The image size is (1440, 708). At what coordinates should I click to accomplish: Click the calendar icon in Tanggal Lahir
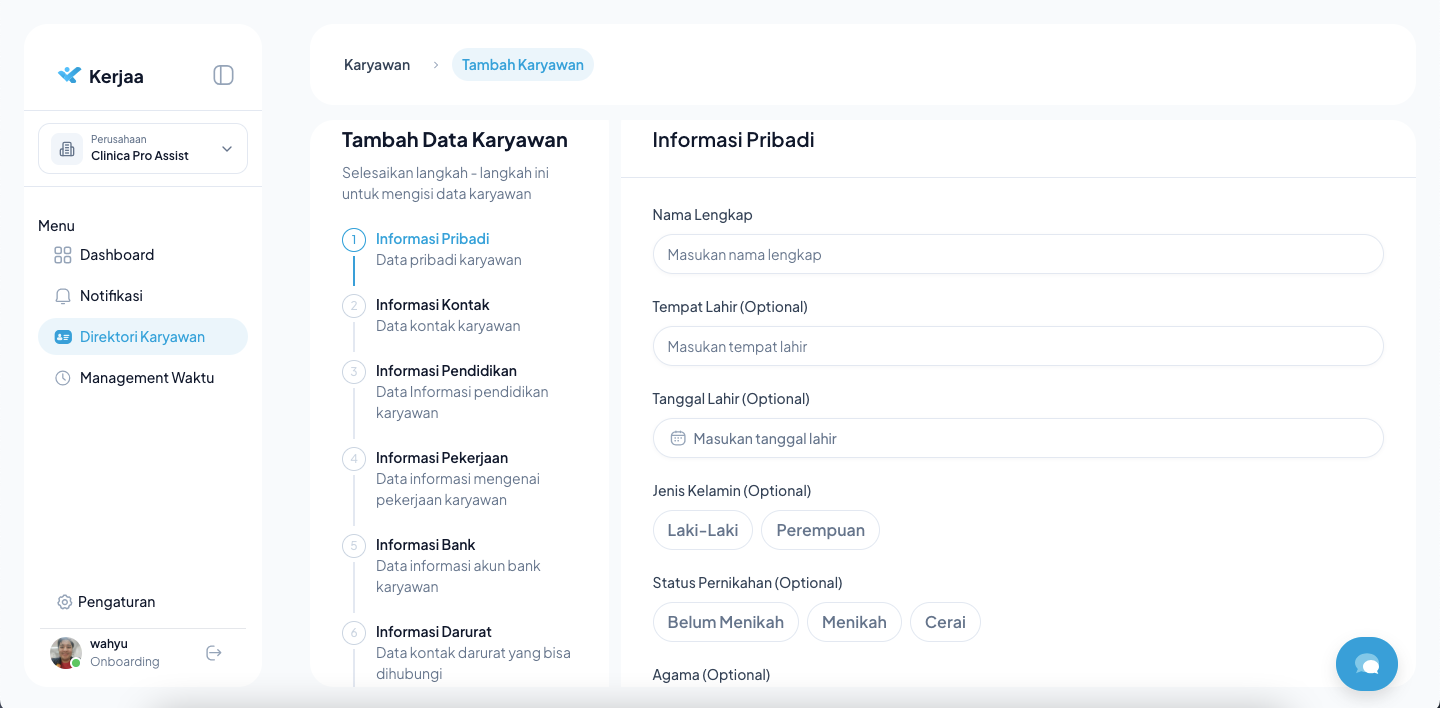pyautogui.click(x=678, y=438)
